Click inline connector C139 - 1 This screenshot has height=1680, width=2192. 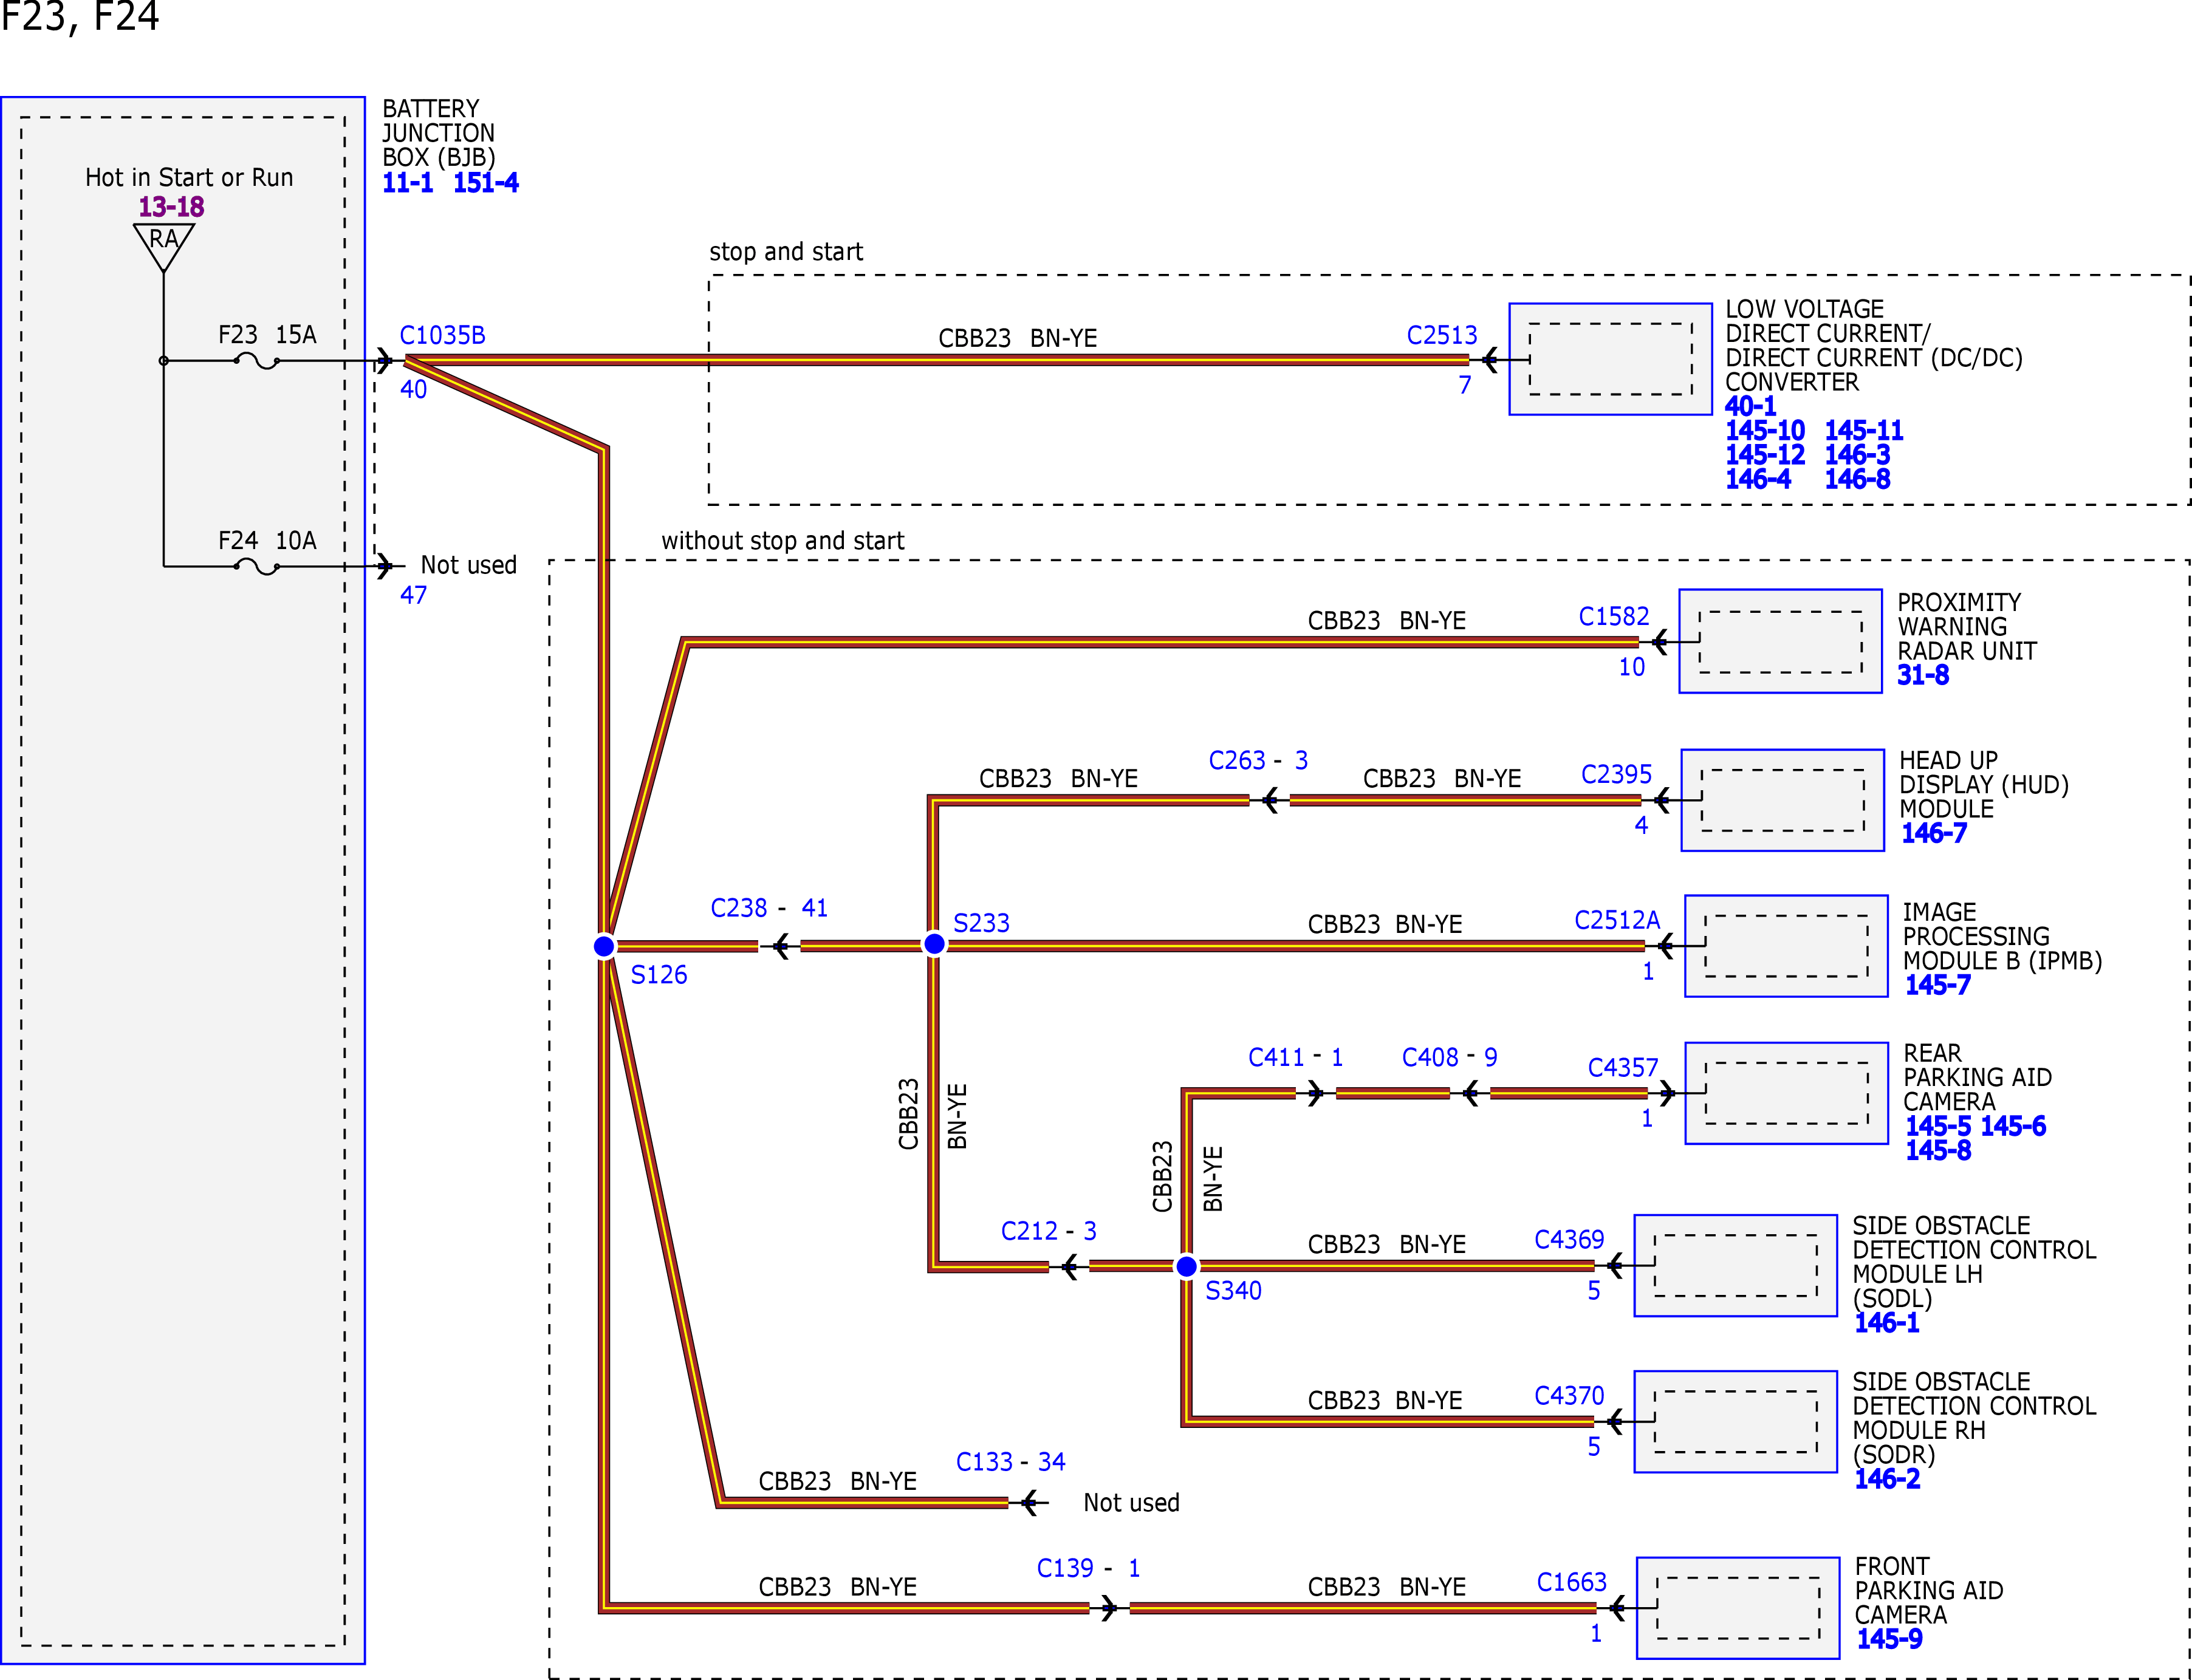pyautogui.click(x=1089, y=1568)
